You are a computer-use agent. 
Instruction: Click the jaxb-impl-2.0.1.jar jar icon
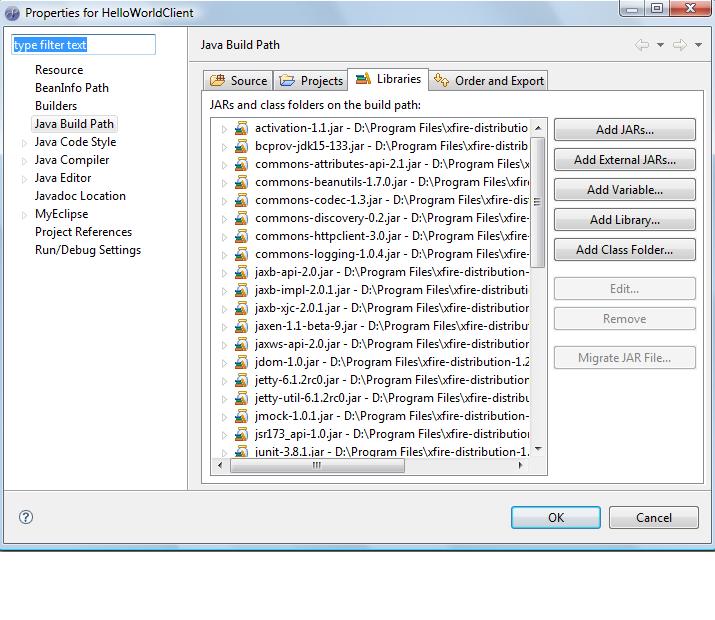pos(241,290)
